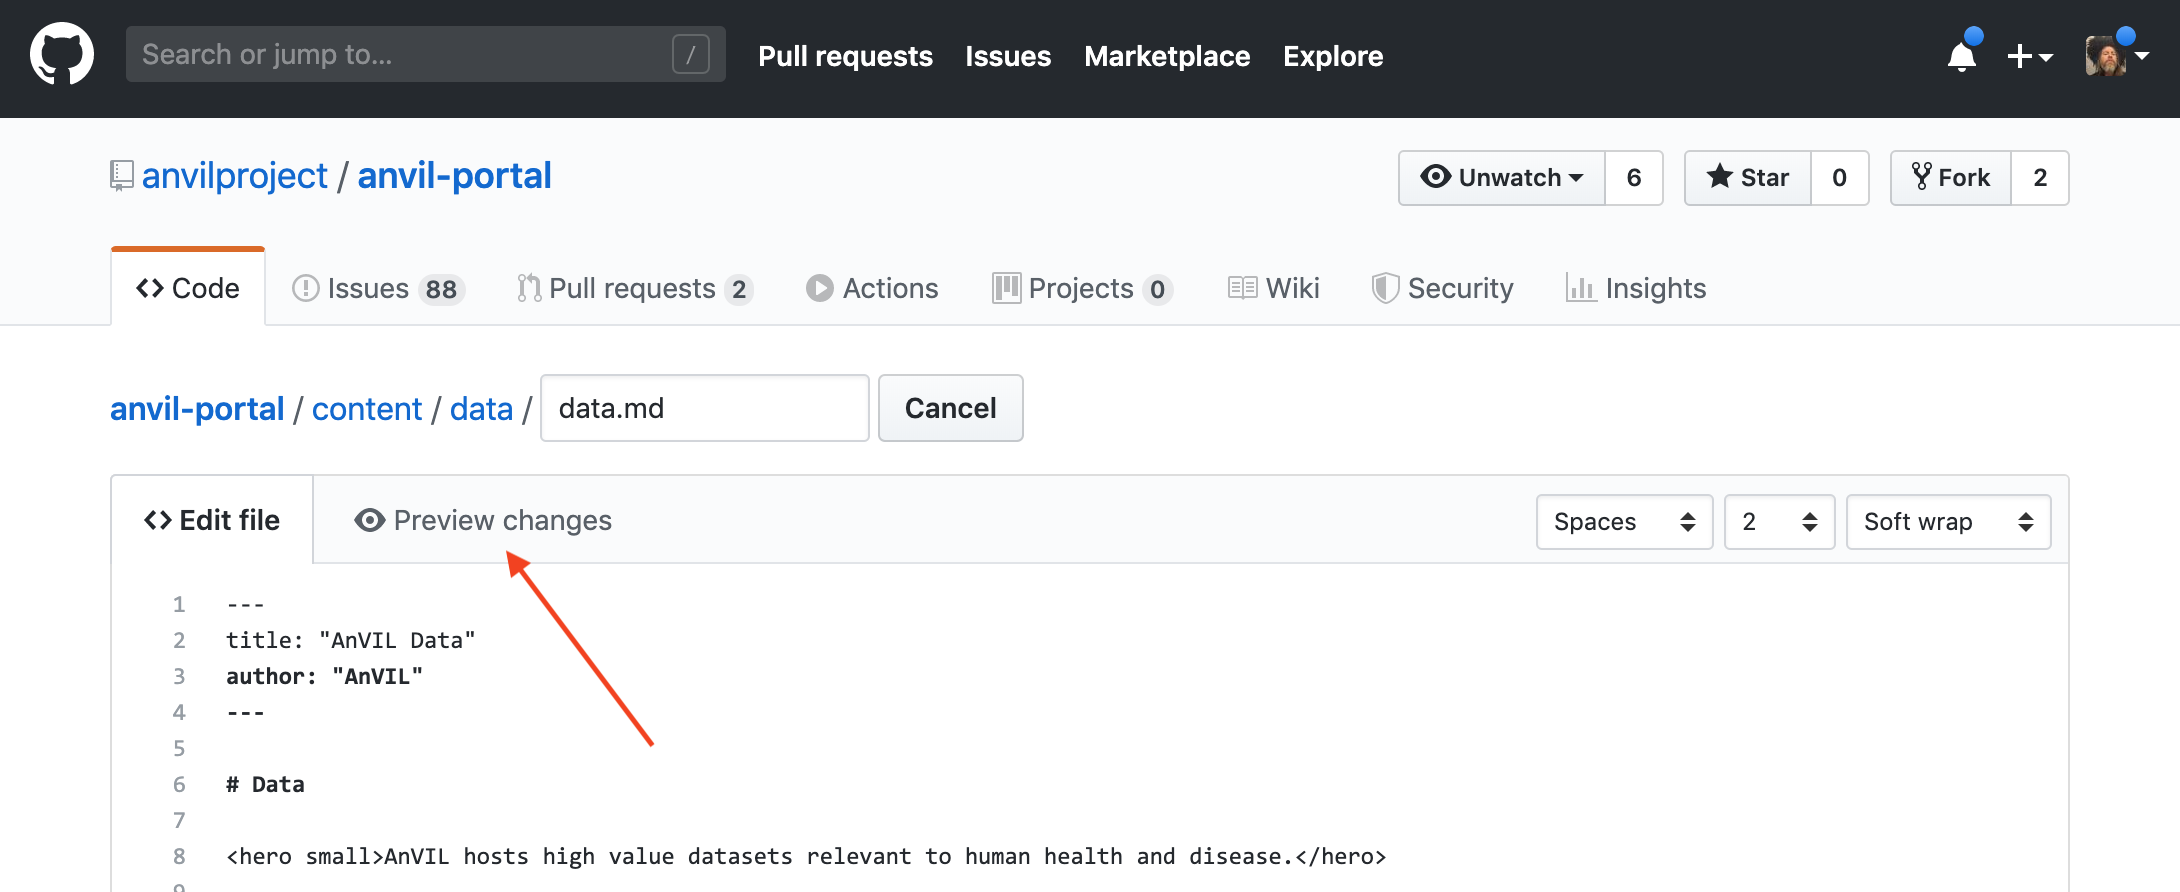Open the anvil-portal repository link
This screenshot has height=892, width=2180.
point(455,176)
